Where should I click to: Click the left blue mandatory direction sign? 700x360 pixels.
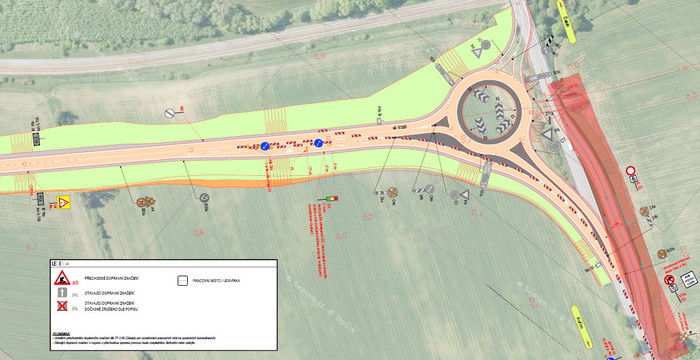click(265, 146)
